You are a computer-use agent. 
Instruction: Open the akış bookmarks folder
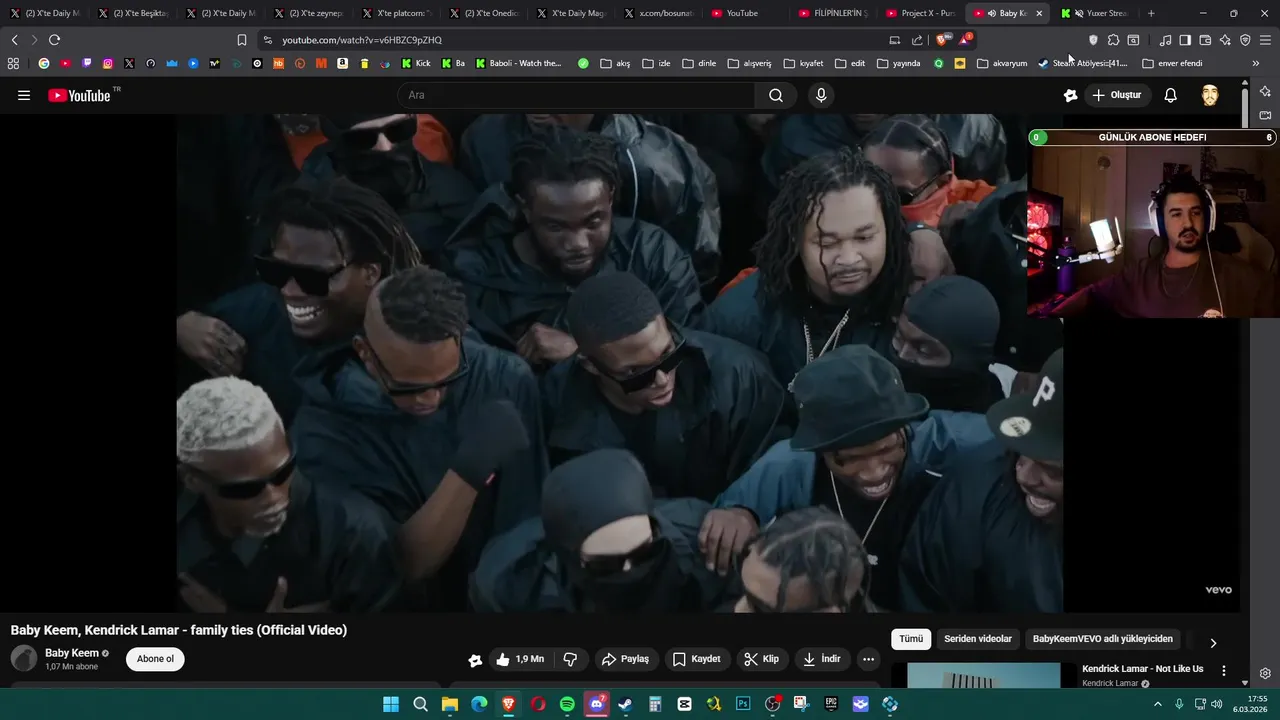click(615, 63)
